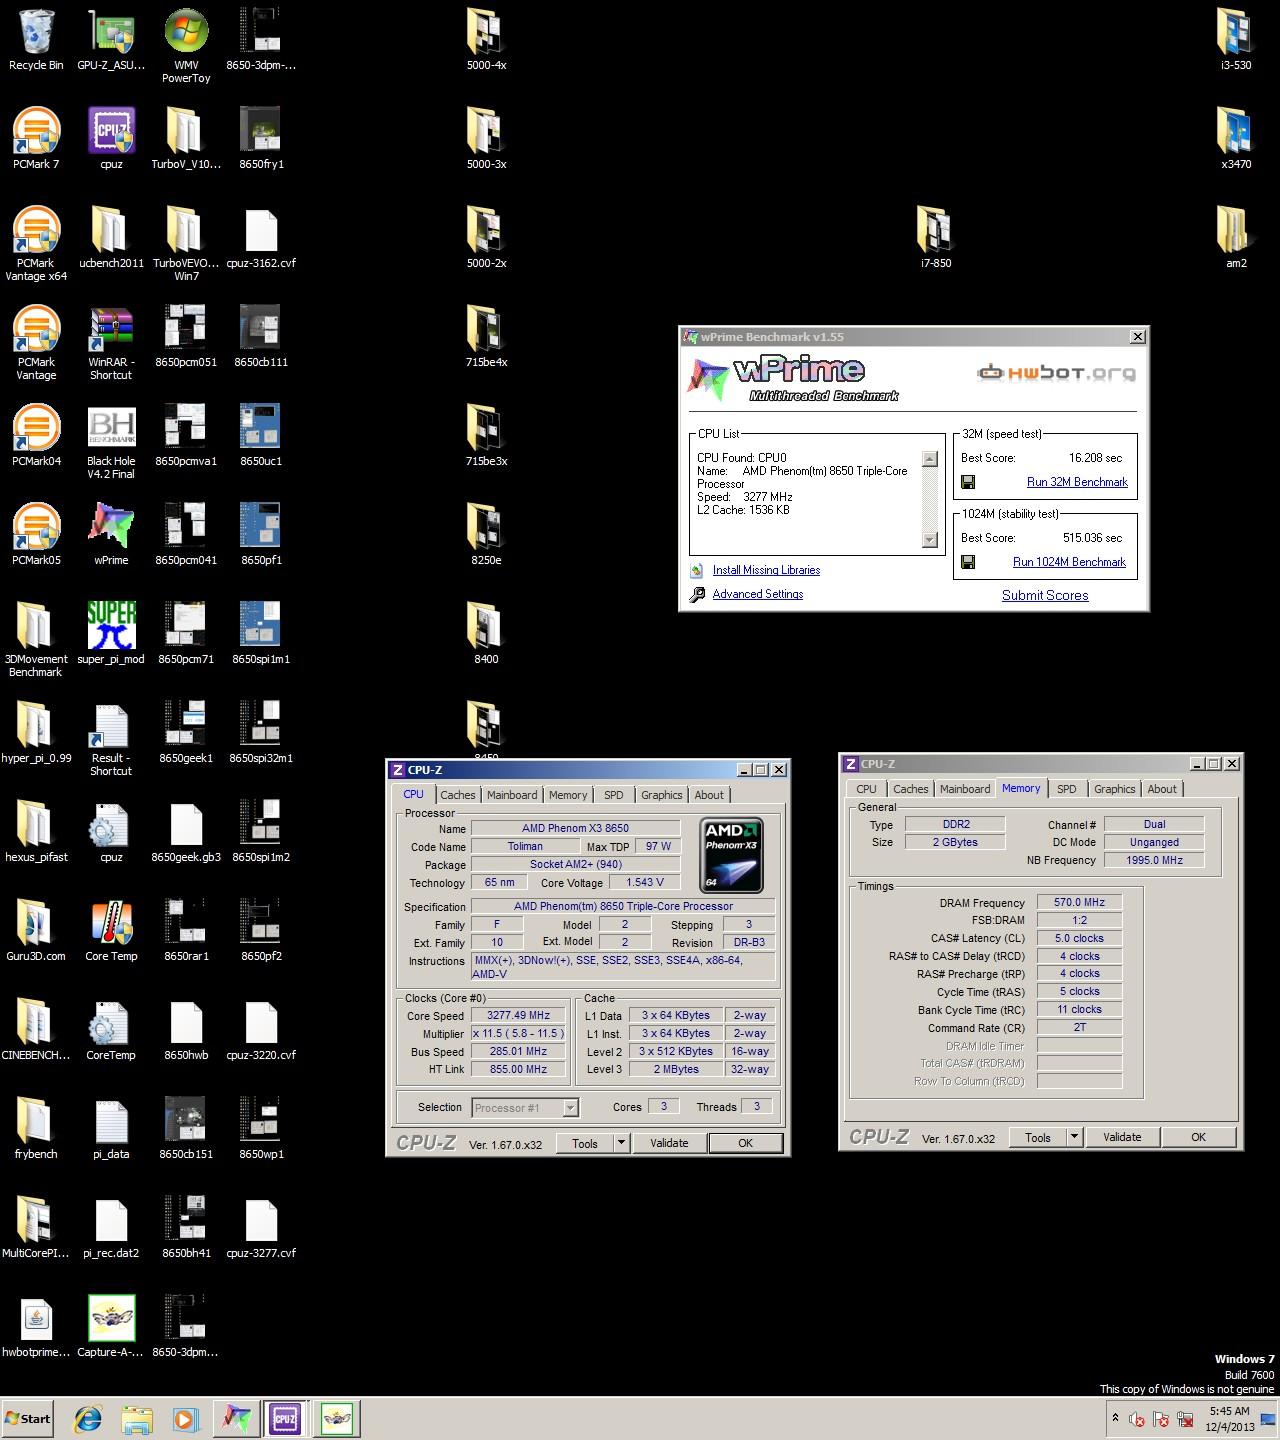The image size is (1280, 1440).
Task: Switch to Caches tab in left CPU-Z
Action: pos(458,795)
